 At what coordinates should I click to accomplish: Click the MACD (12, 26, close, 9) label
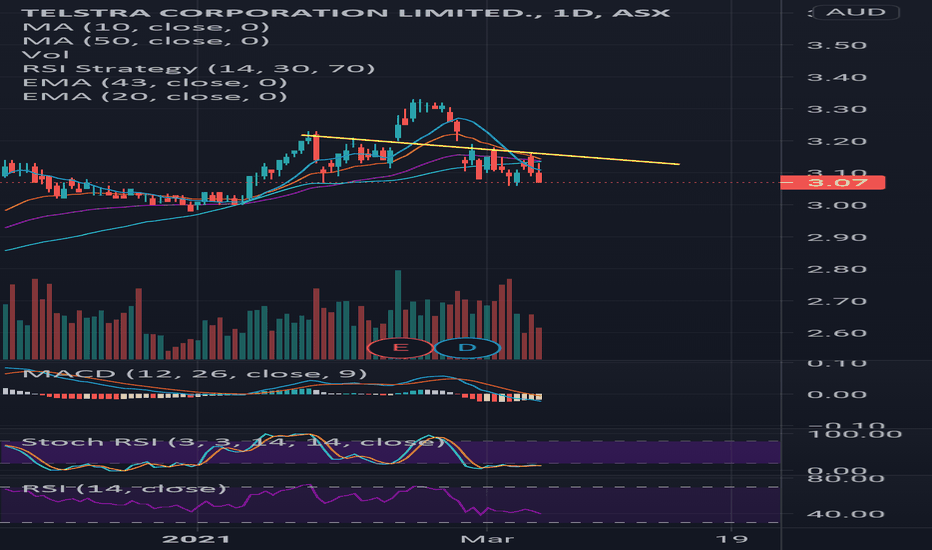click(194, 373)
